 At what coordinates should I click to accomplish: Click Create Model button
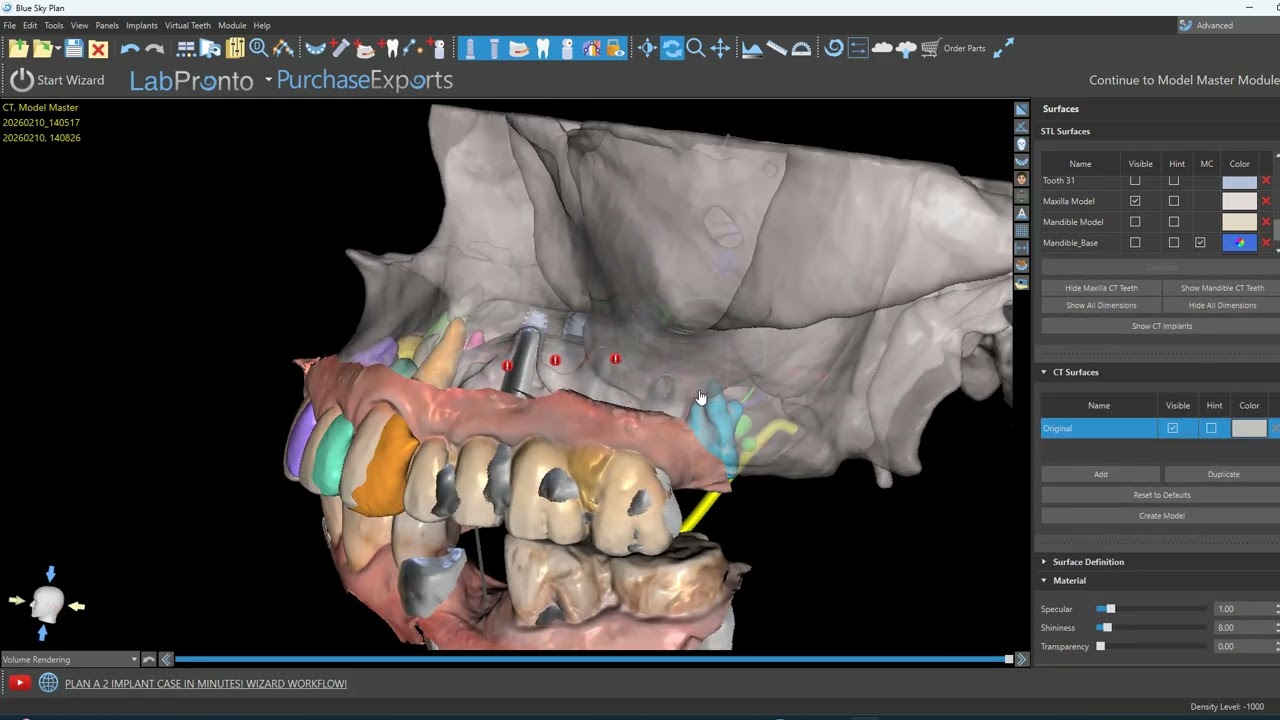[1161, 516]
